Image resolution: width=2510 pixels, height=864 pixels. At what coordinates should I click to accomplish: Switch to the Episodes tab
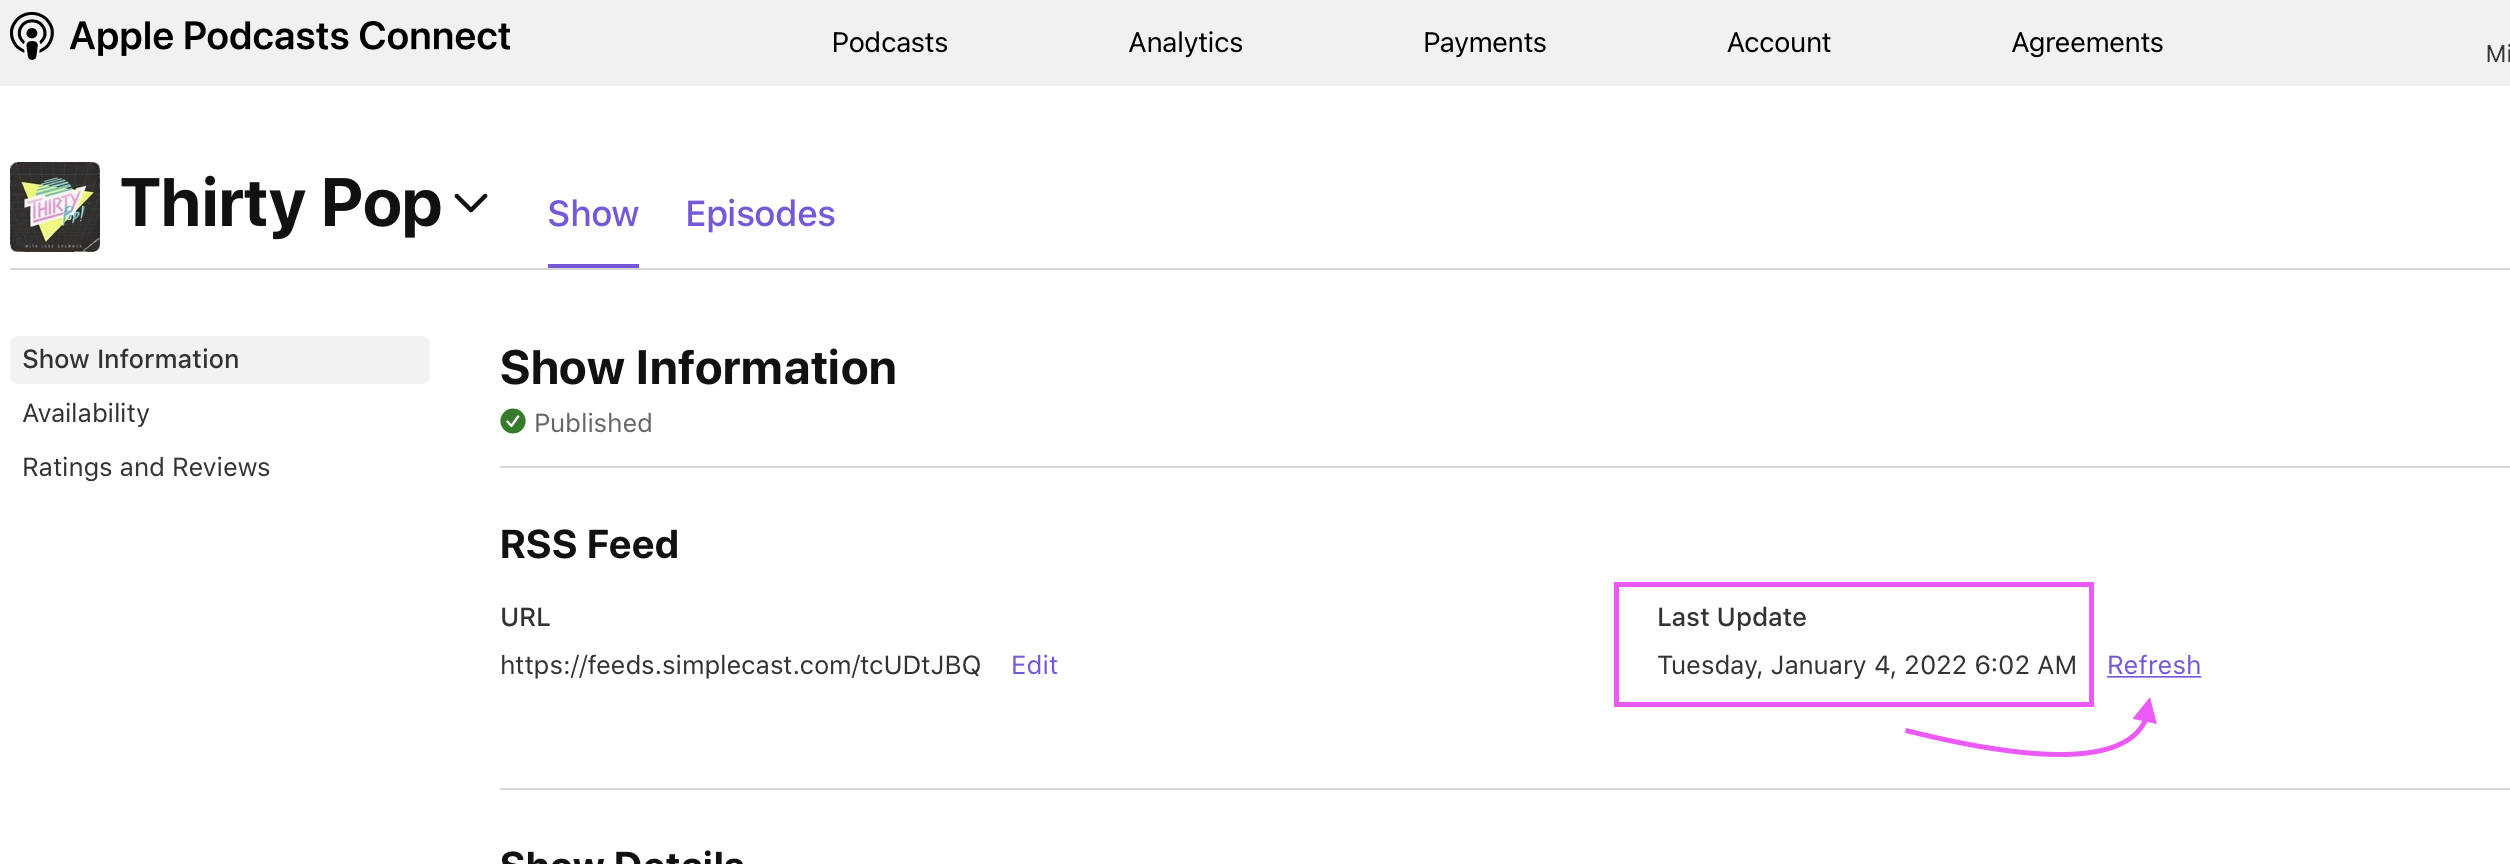760,214
